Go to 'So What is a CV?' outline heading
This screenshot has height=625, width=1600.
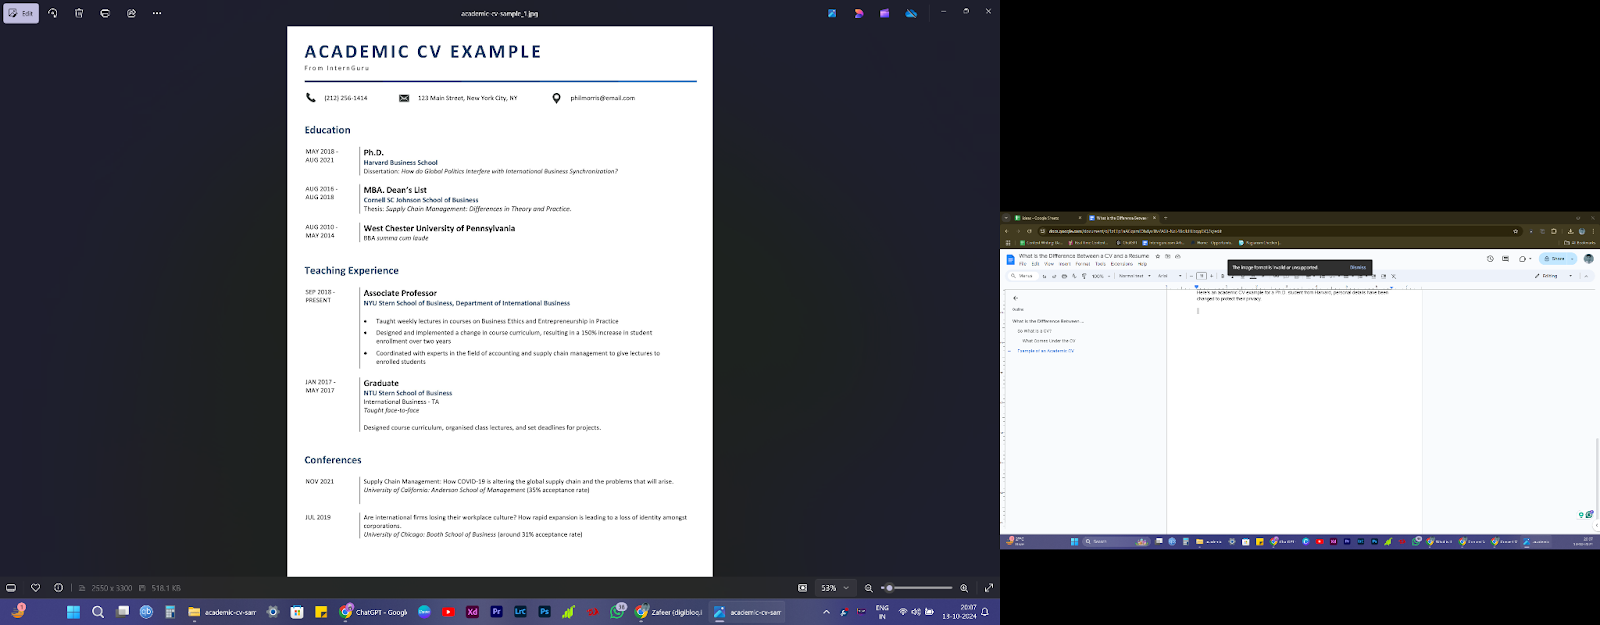pos(1034,331)
